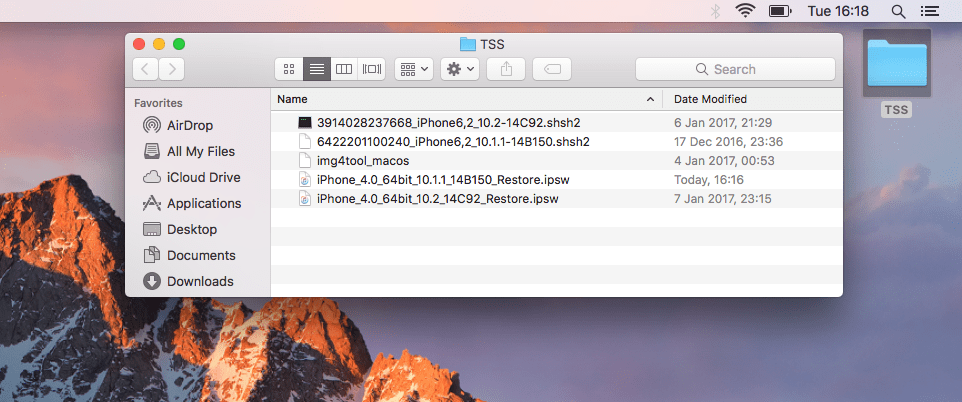This screenshot has width=962, height=402.
Task: Click the Favorites sidebar heading
Action: click(158, 103)
